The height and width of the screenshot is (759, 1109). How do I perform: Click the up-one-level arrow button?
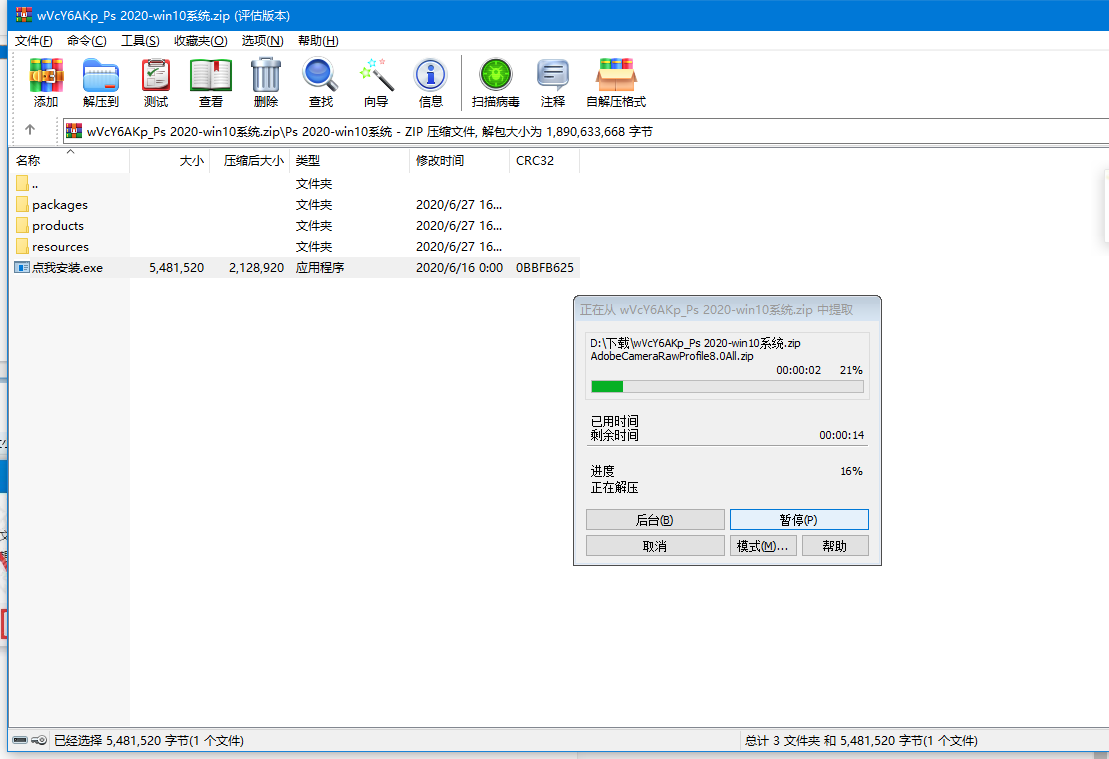[x=30, y=129]
